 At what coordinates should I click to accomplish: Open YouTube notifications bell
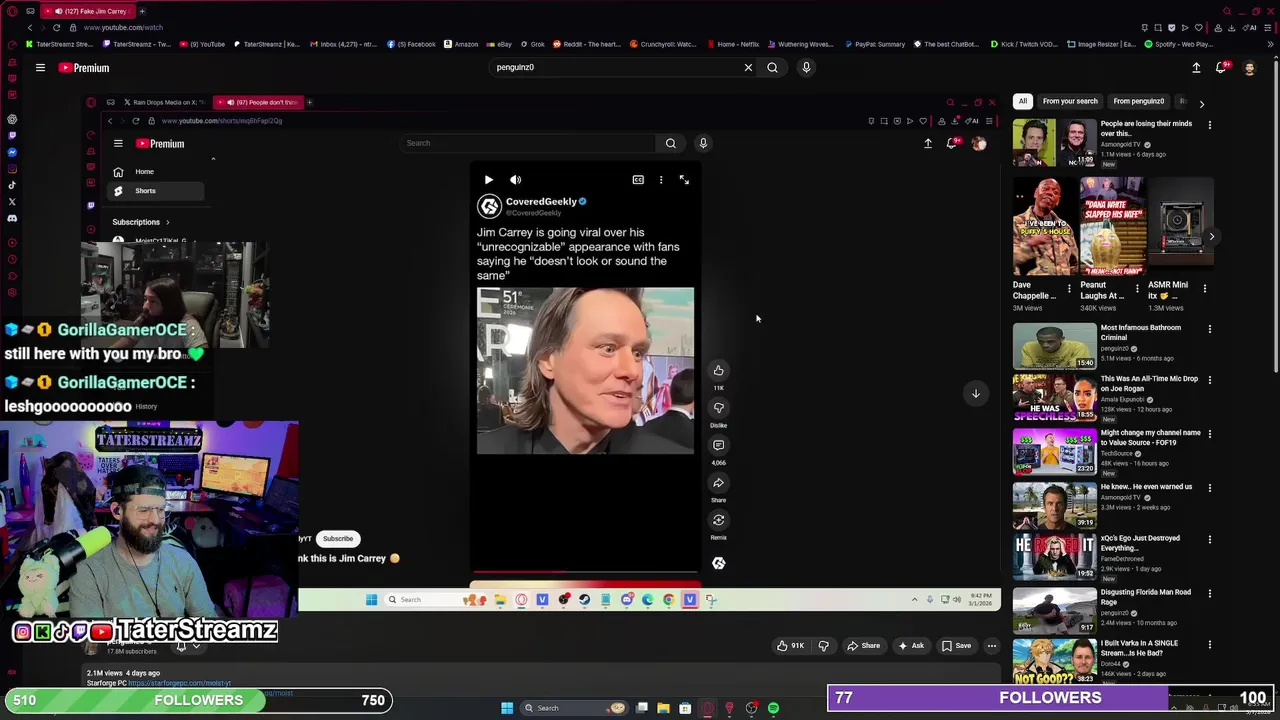click(x=1221, y=68)
